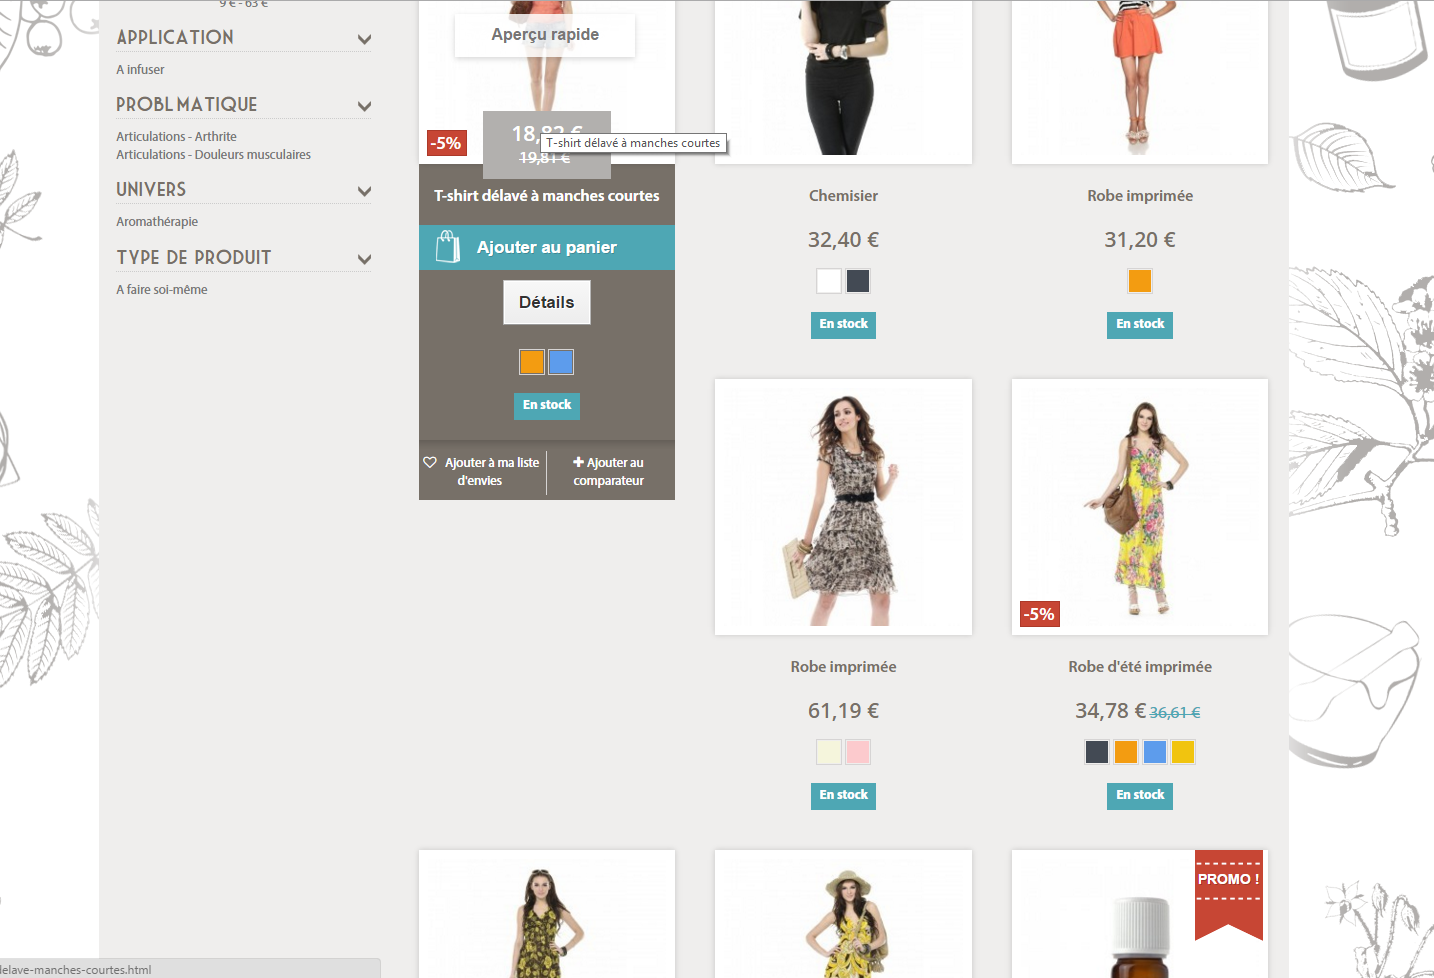Click the woman in hat dress image
1434x978 pixels.
coord(843,914)
